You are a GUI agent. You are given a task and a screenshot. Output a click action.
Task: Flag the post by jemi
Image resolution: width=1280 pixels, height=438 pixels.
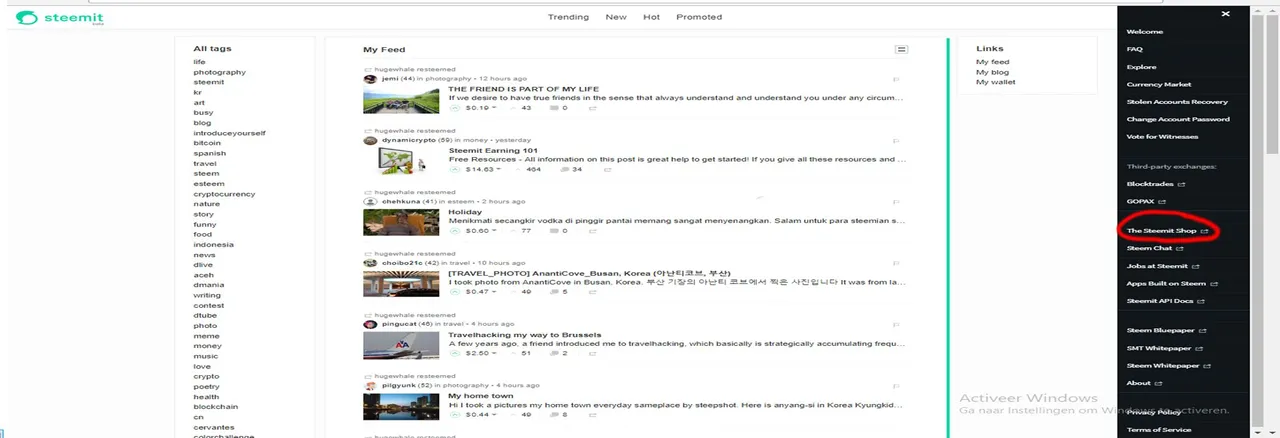tap(896, 79)
